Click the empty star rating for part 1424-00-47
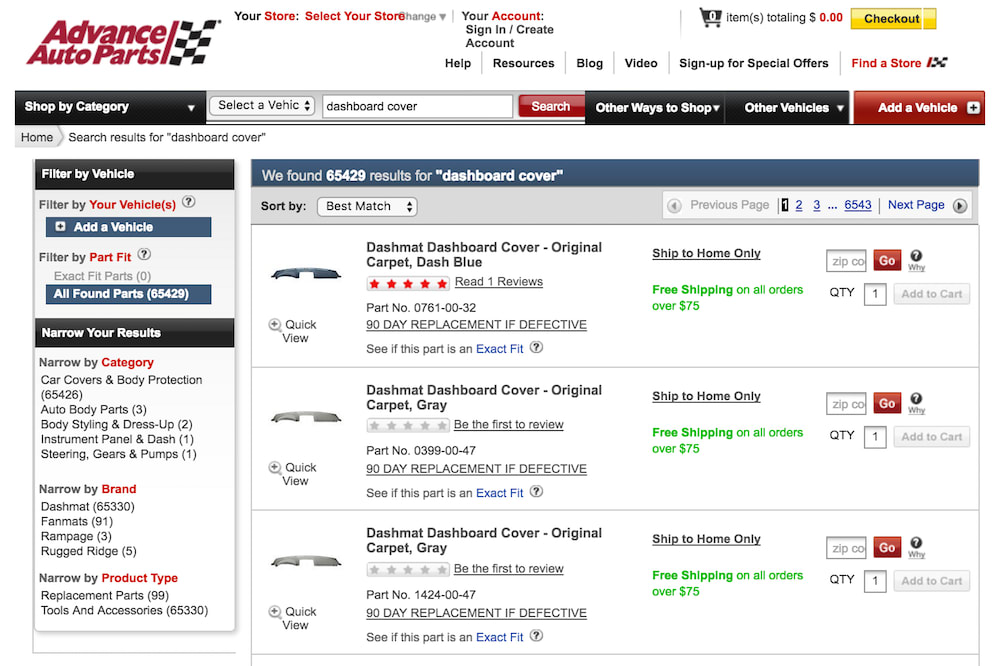 click(408, 570)
